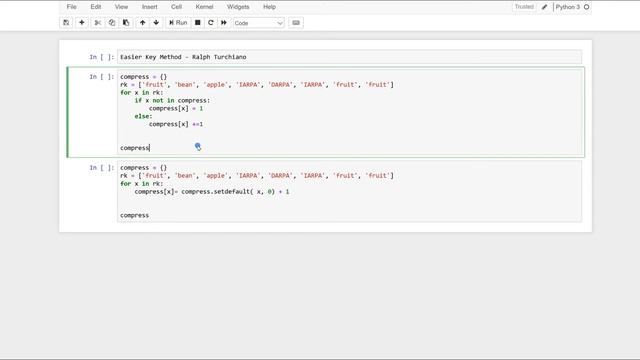Open the cell type Code dropdown
This screenshot has width=640, height=360.
[259, 23]
